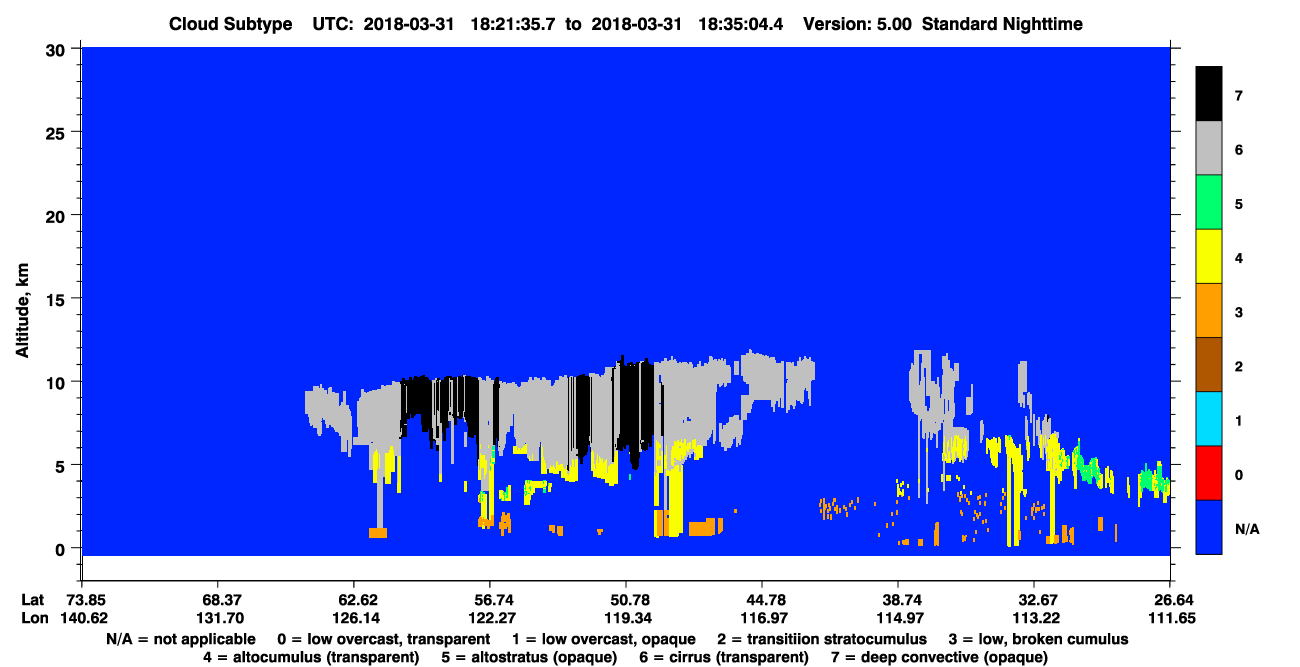Click the gray color swatch labeled 6

(1209, 149)
